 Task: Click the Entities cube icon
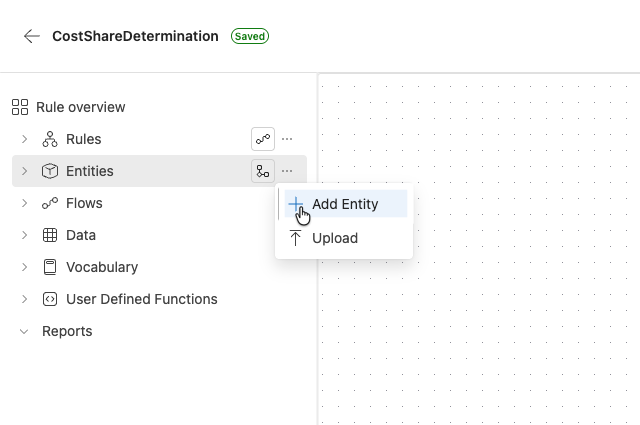[50, 171]
